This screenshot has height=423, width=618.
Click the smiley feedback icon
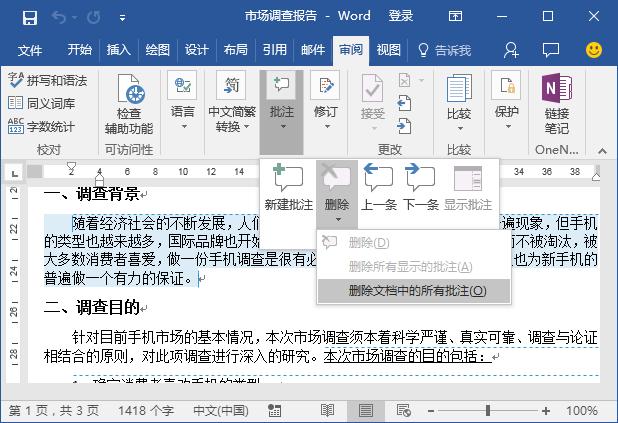594,50
